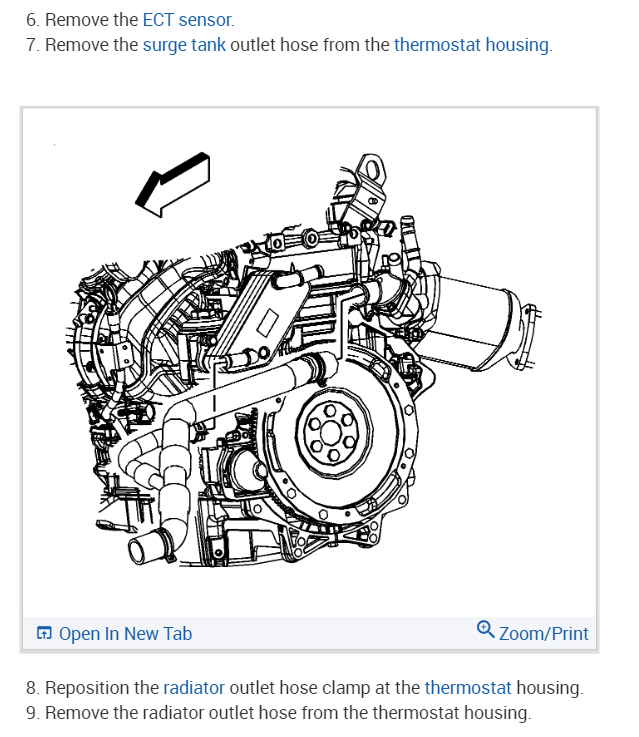Follow the surge tank link
The image size is (639, 737).
(x=184, y=45)
